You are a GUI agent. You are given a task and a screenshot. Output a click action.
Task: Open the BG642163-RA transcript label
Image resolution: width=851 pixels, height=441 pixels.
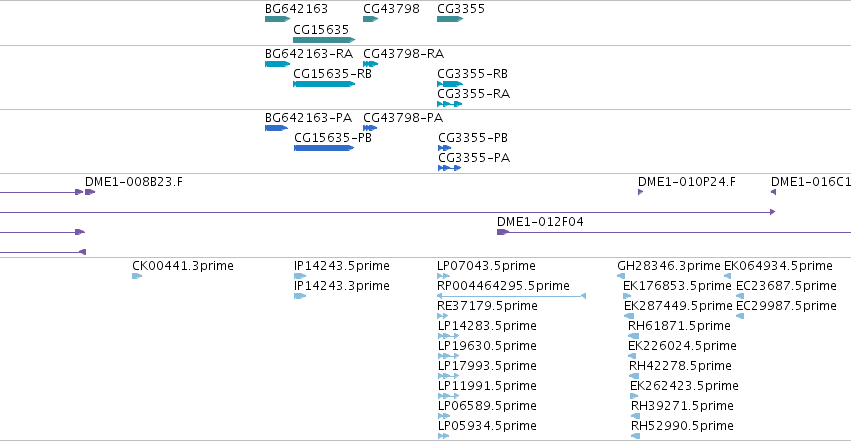coord(309,54)
